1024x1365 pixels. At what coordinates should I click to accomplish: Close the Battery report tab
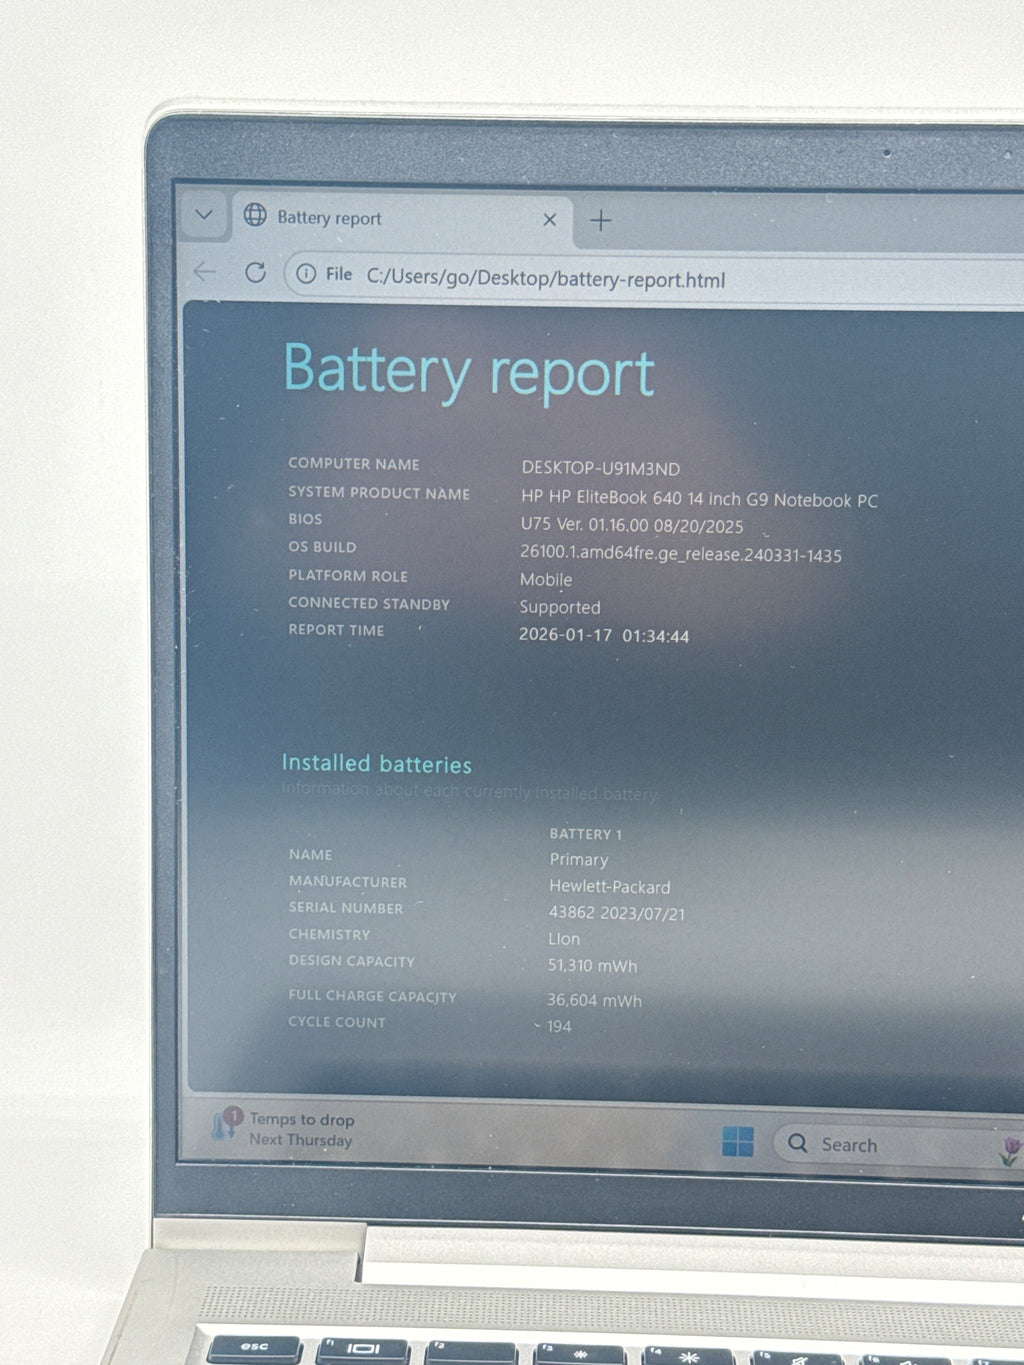pyautogui.click(x=549, y=220)
